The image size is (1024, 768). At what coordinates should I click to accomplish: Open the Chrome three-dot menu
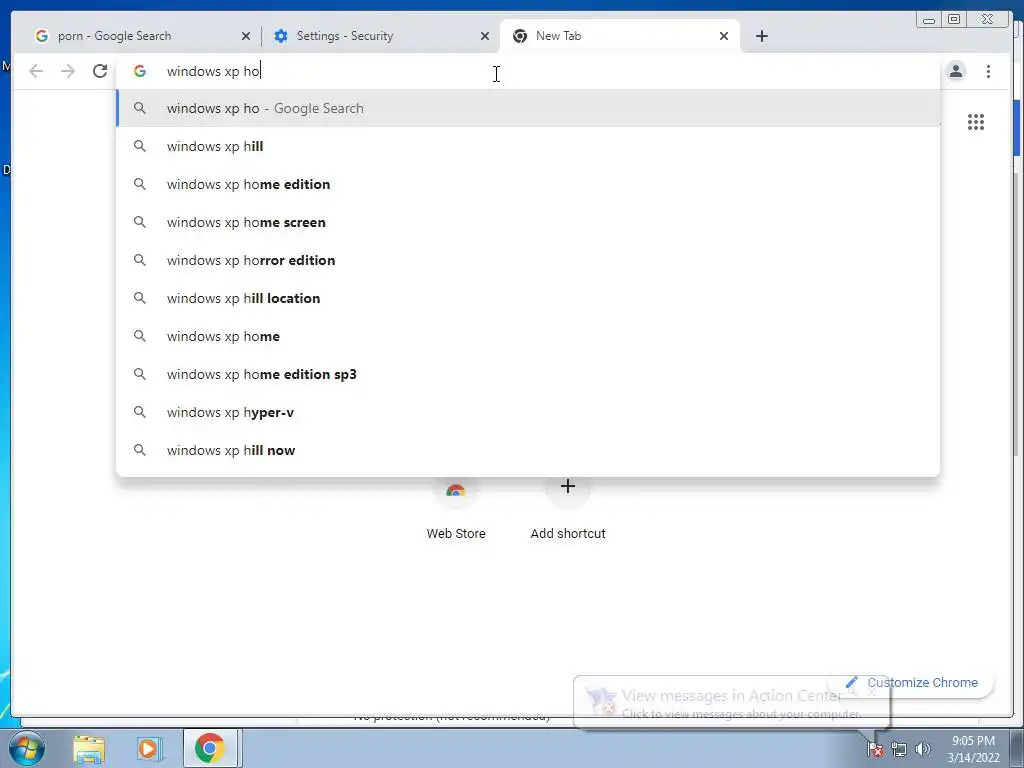[x=989, y=71]
